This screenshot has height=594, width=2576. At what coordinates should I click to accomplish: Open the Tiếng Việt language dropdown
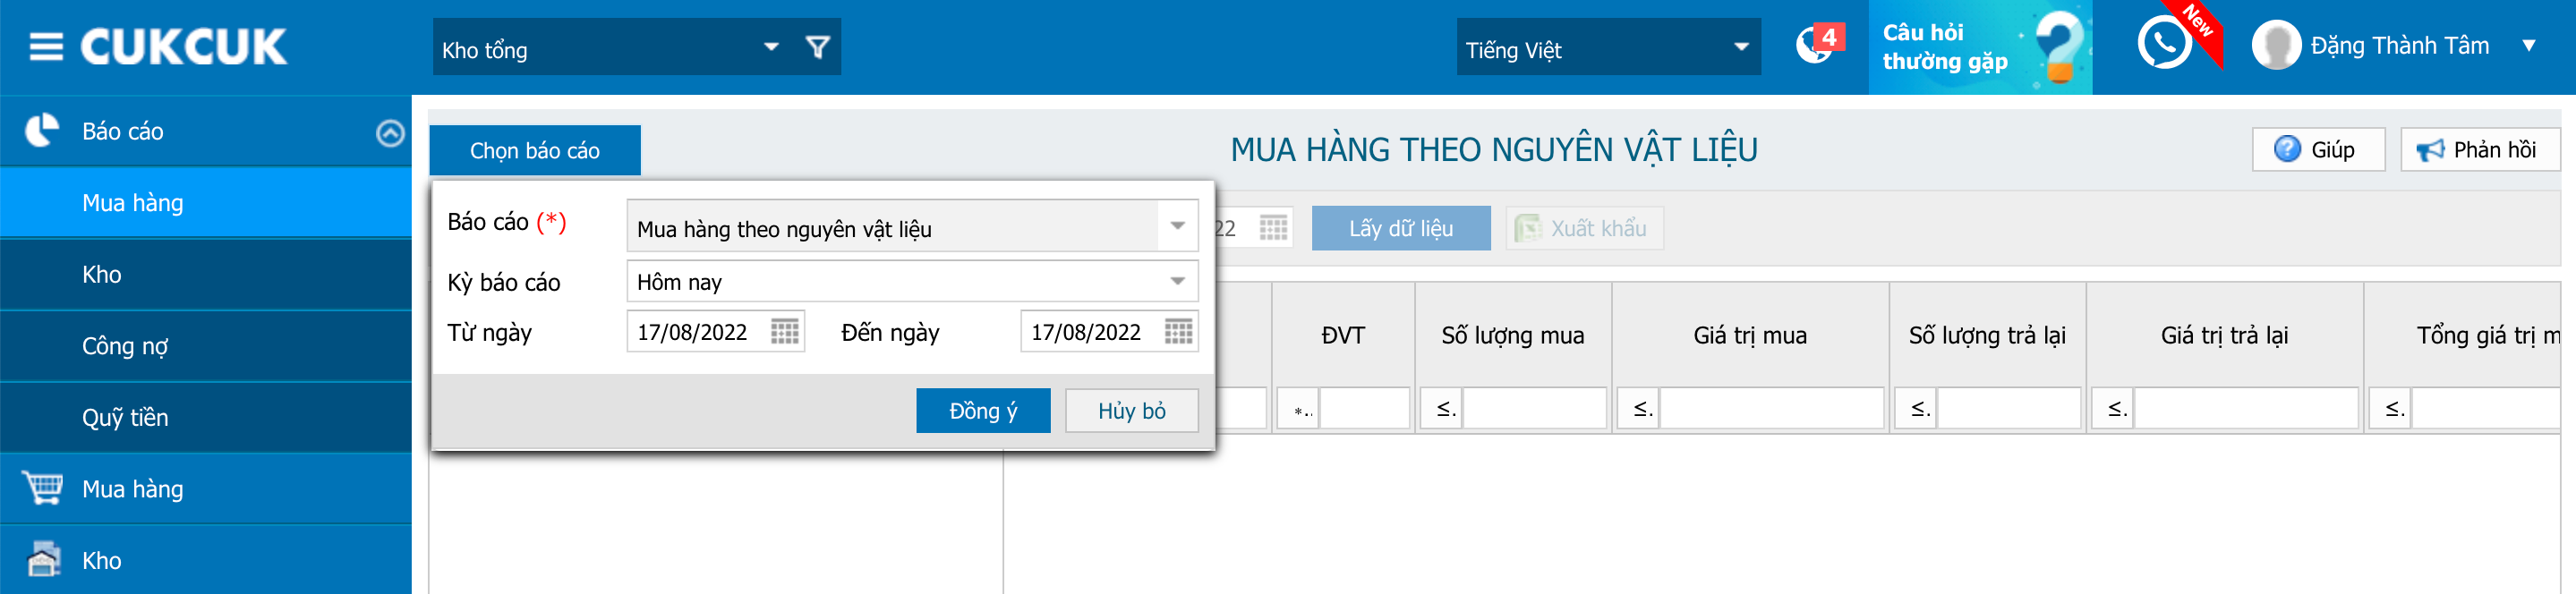(1741, 47)
